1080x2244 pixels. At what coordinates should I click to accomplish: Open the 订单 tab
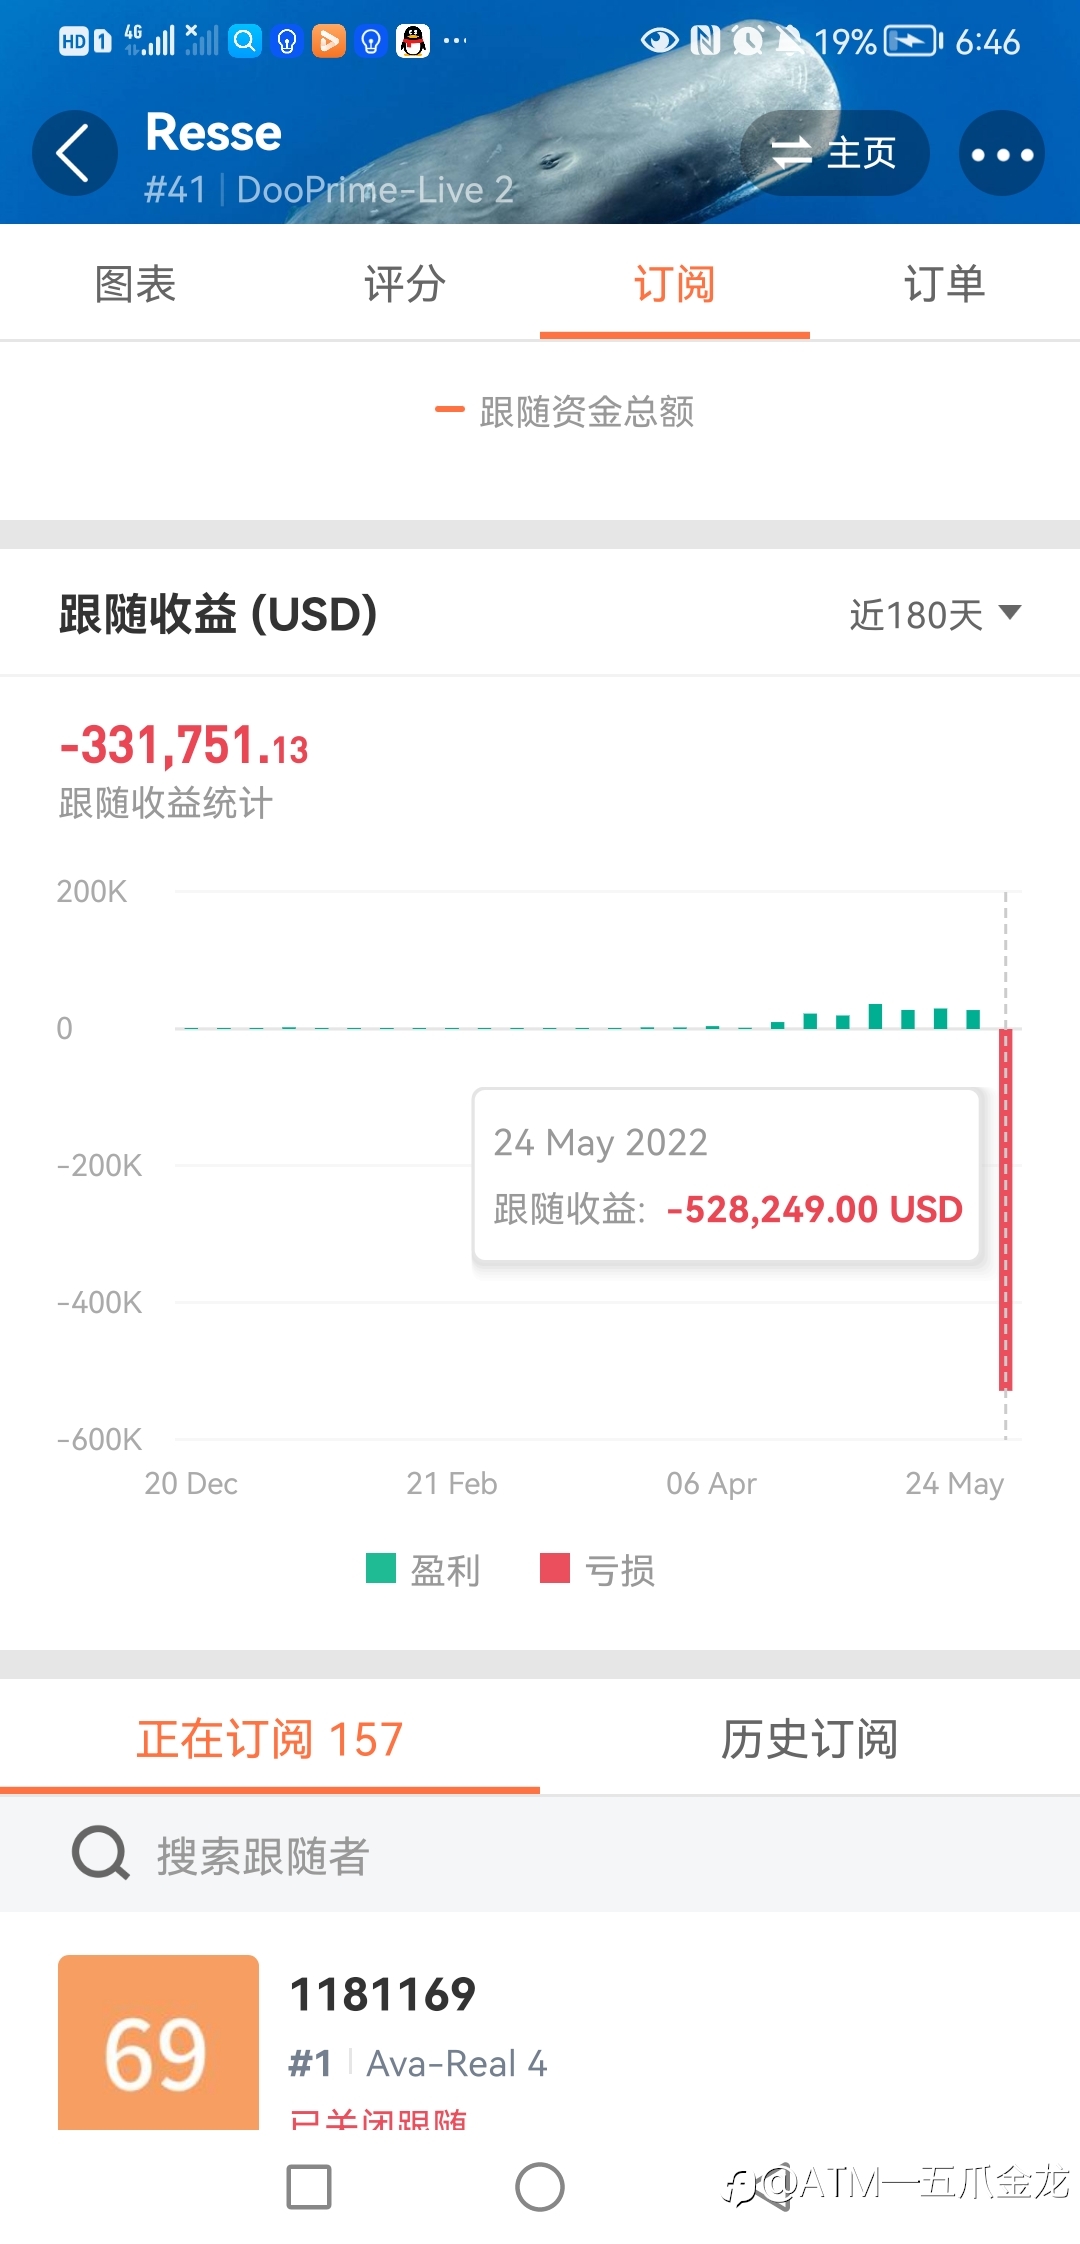tap(944, 284)
